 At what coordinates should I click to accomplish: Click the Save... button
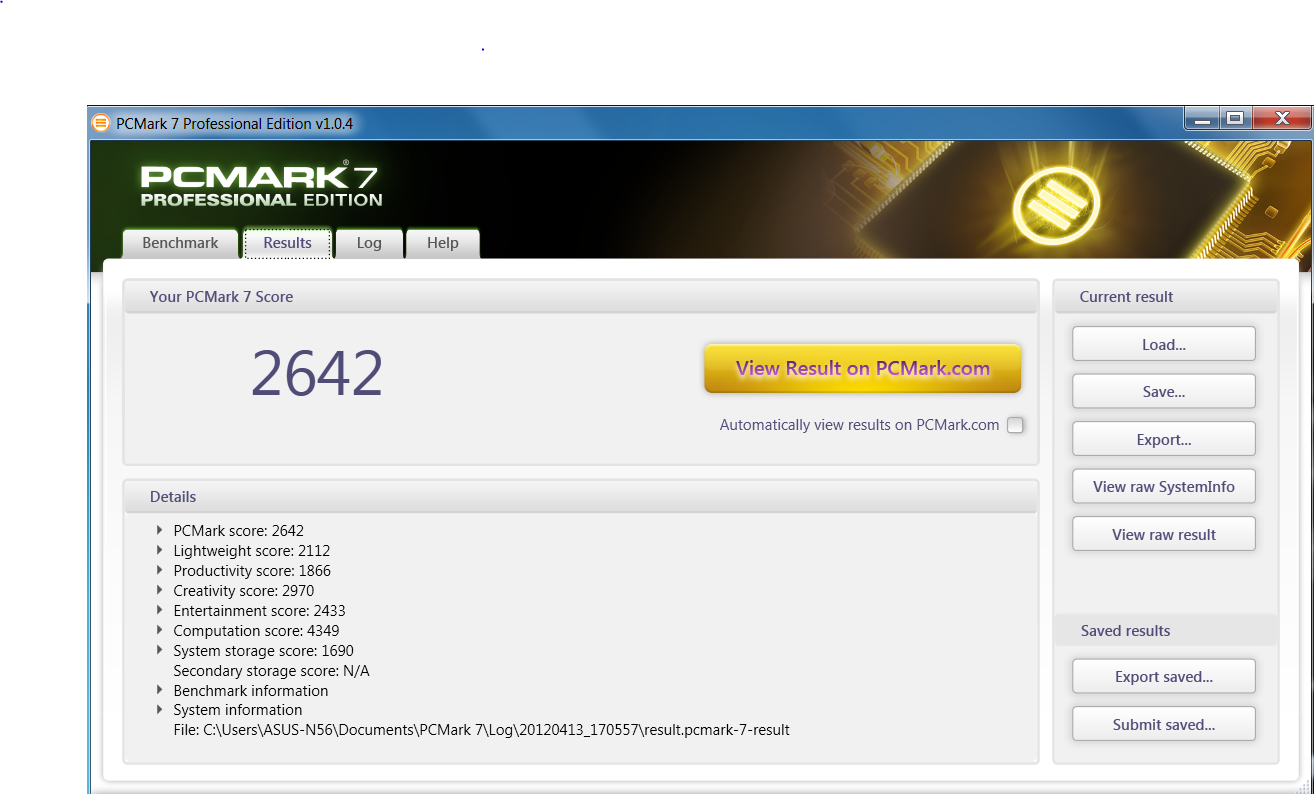coord(1164,392)
